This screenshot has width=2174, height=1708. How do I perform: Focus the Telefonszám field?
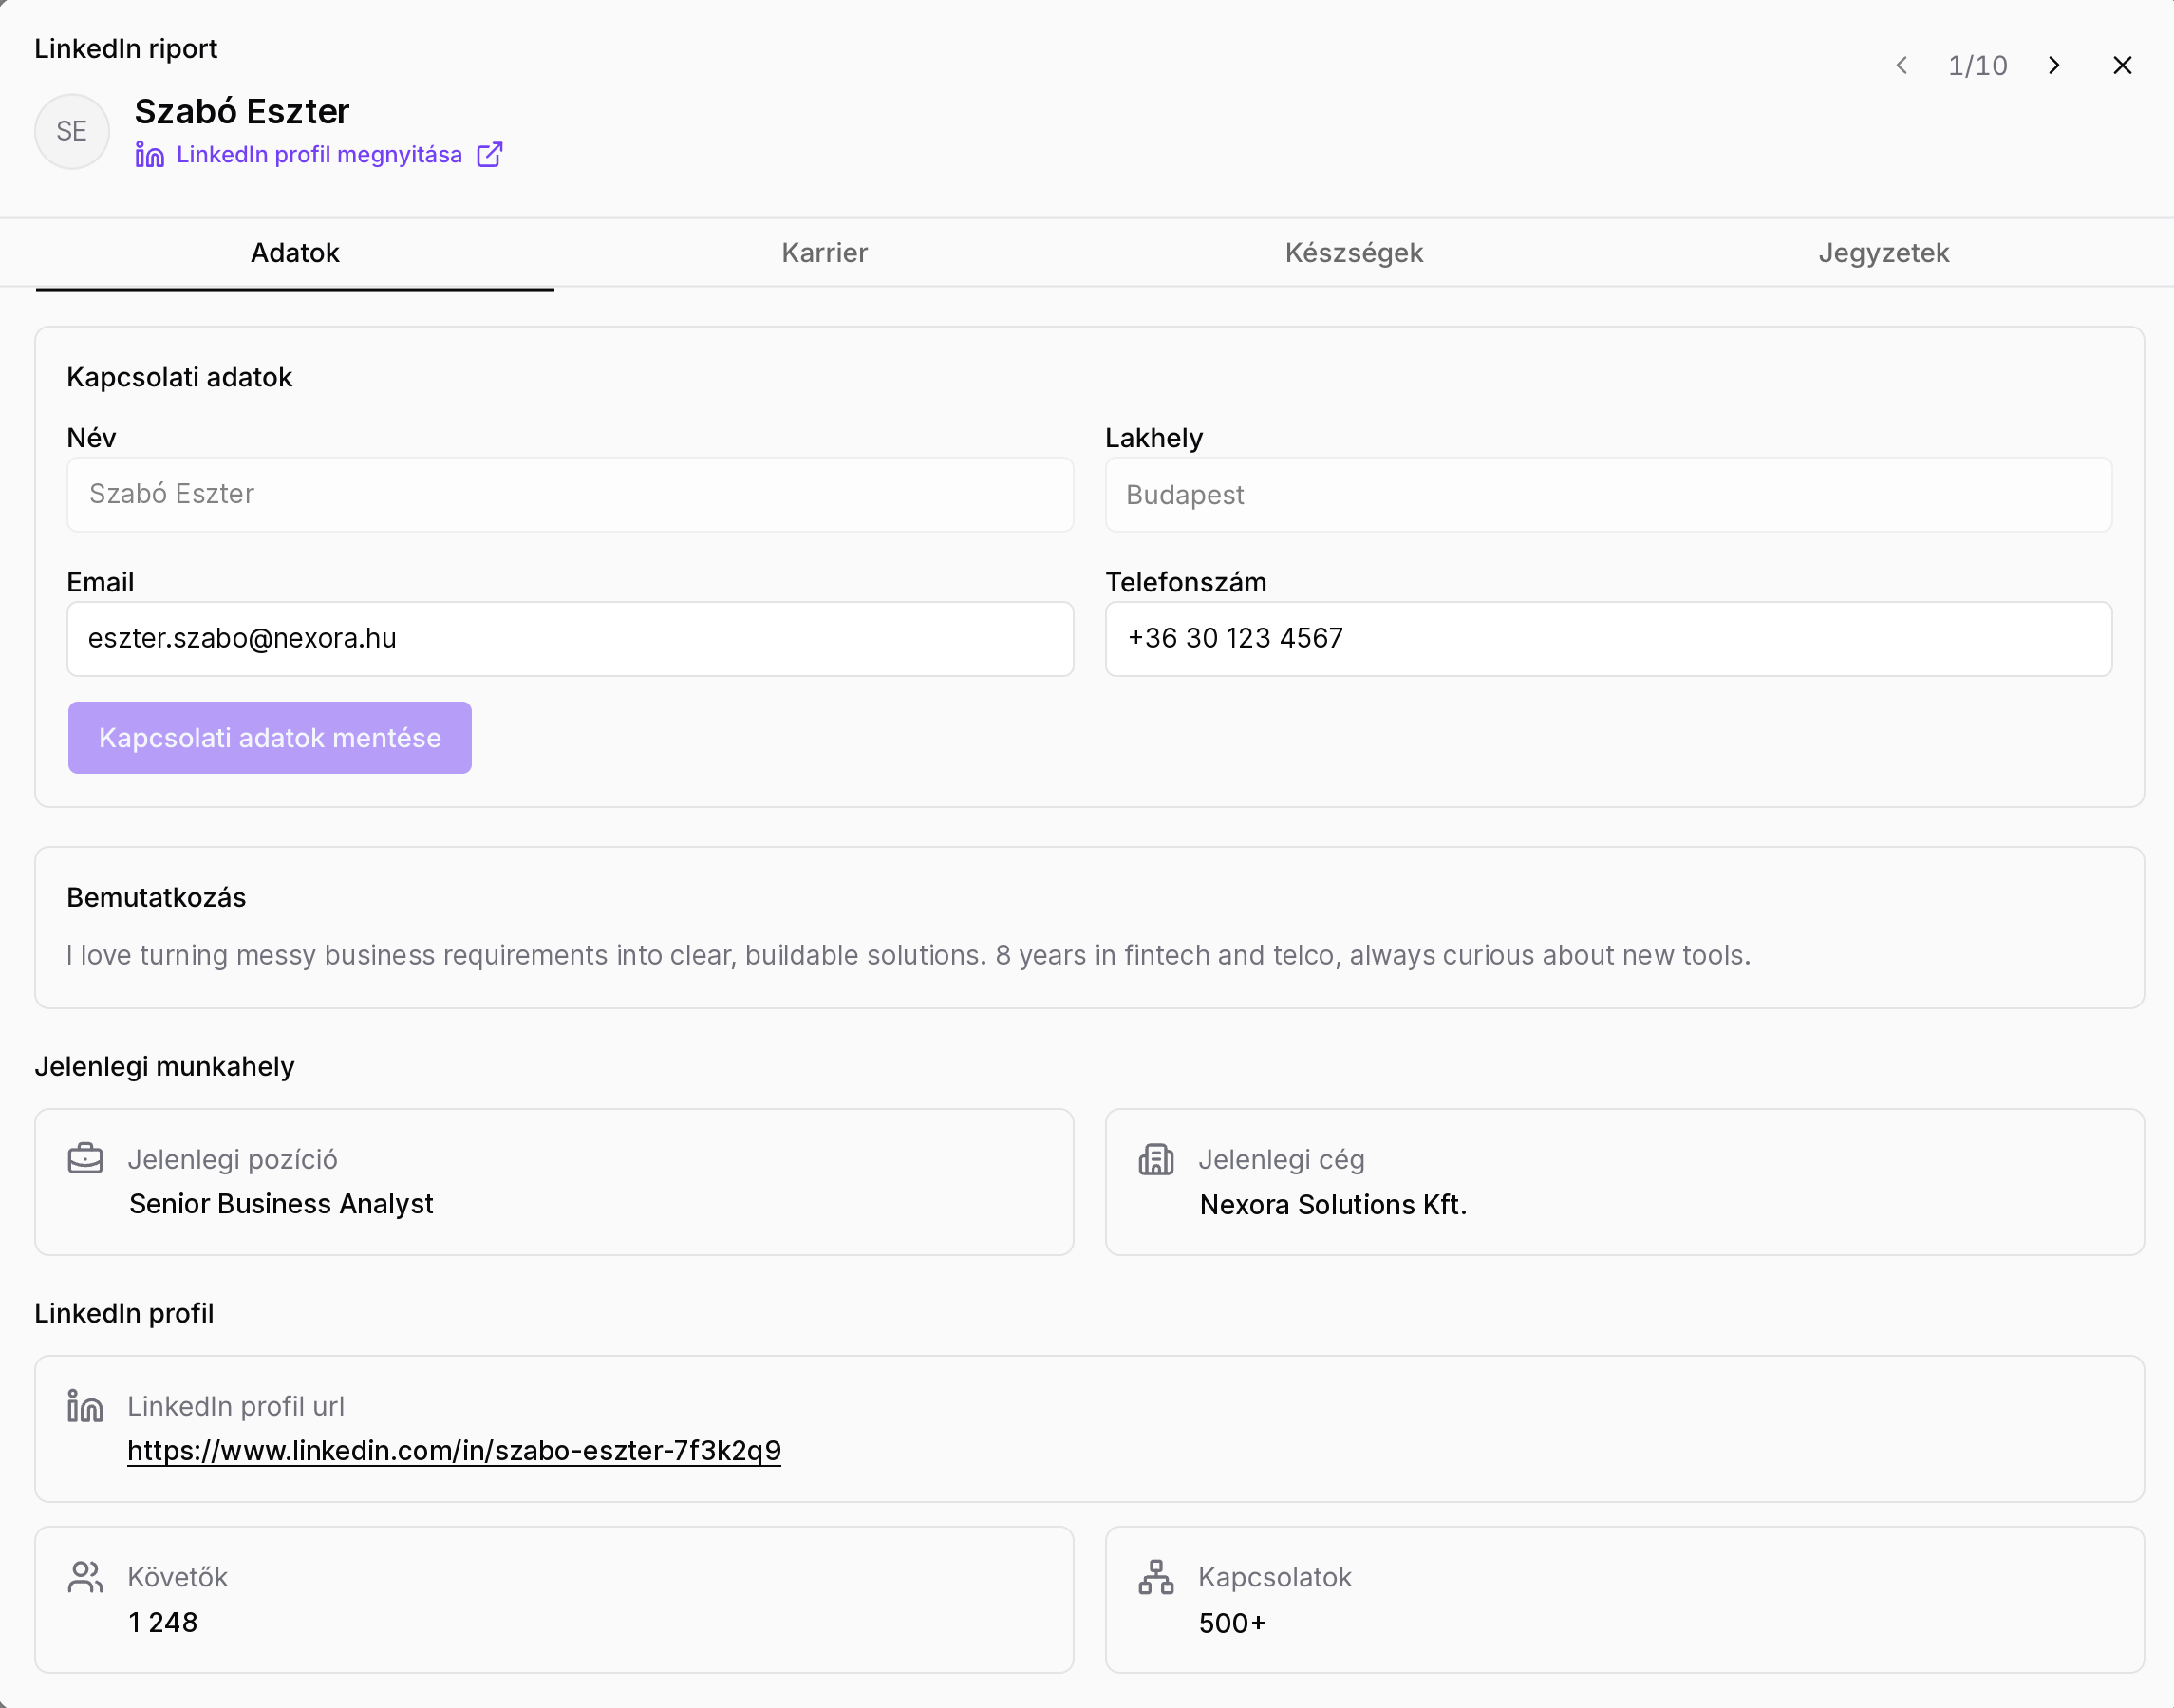click(1608, 638)
